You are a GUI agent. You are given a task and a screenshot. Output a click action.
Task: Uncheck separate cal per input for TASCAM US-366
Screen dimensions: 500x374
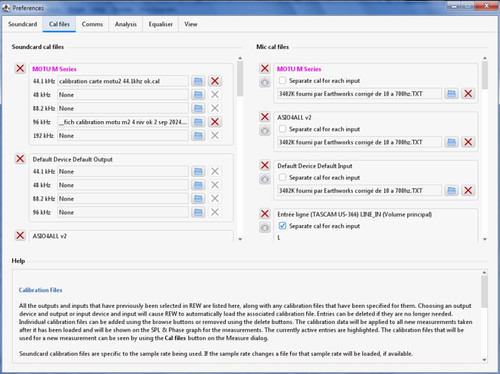pyautogui.click(x=282, y=226)
